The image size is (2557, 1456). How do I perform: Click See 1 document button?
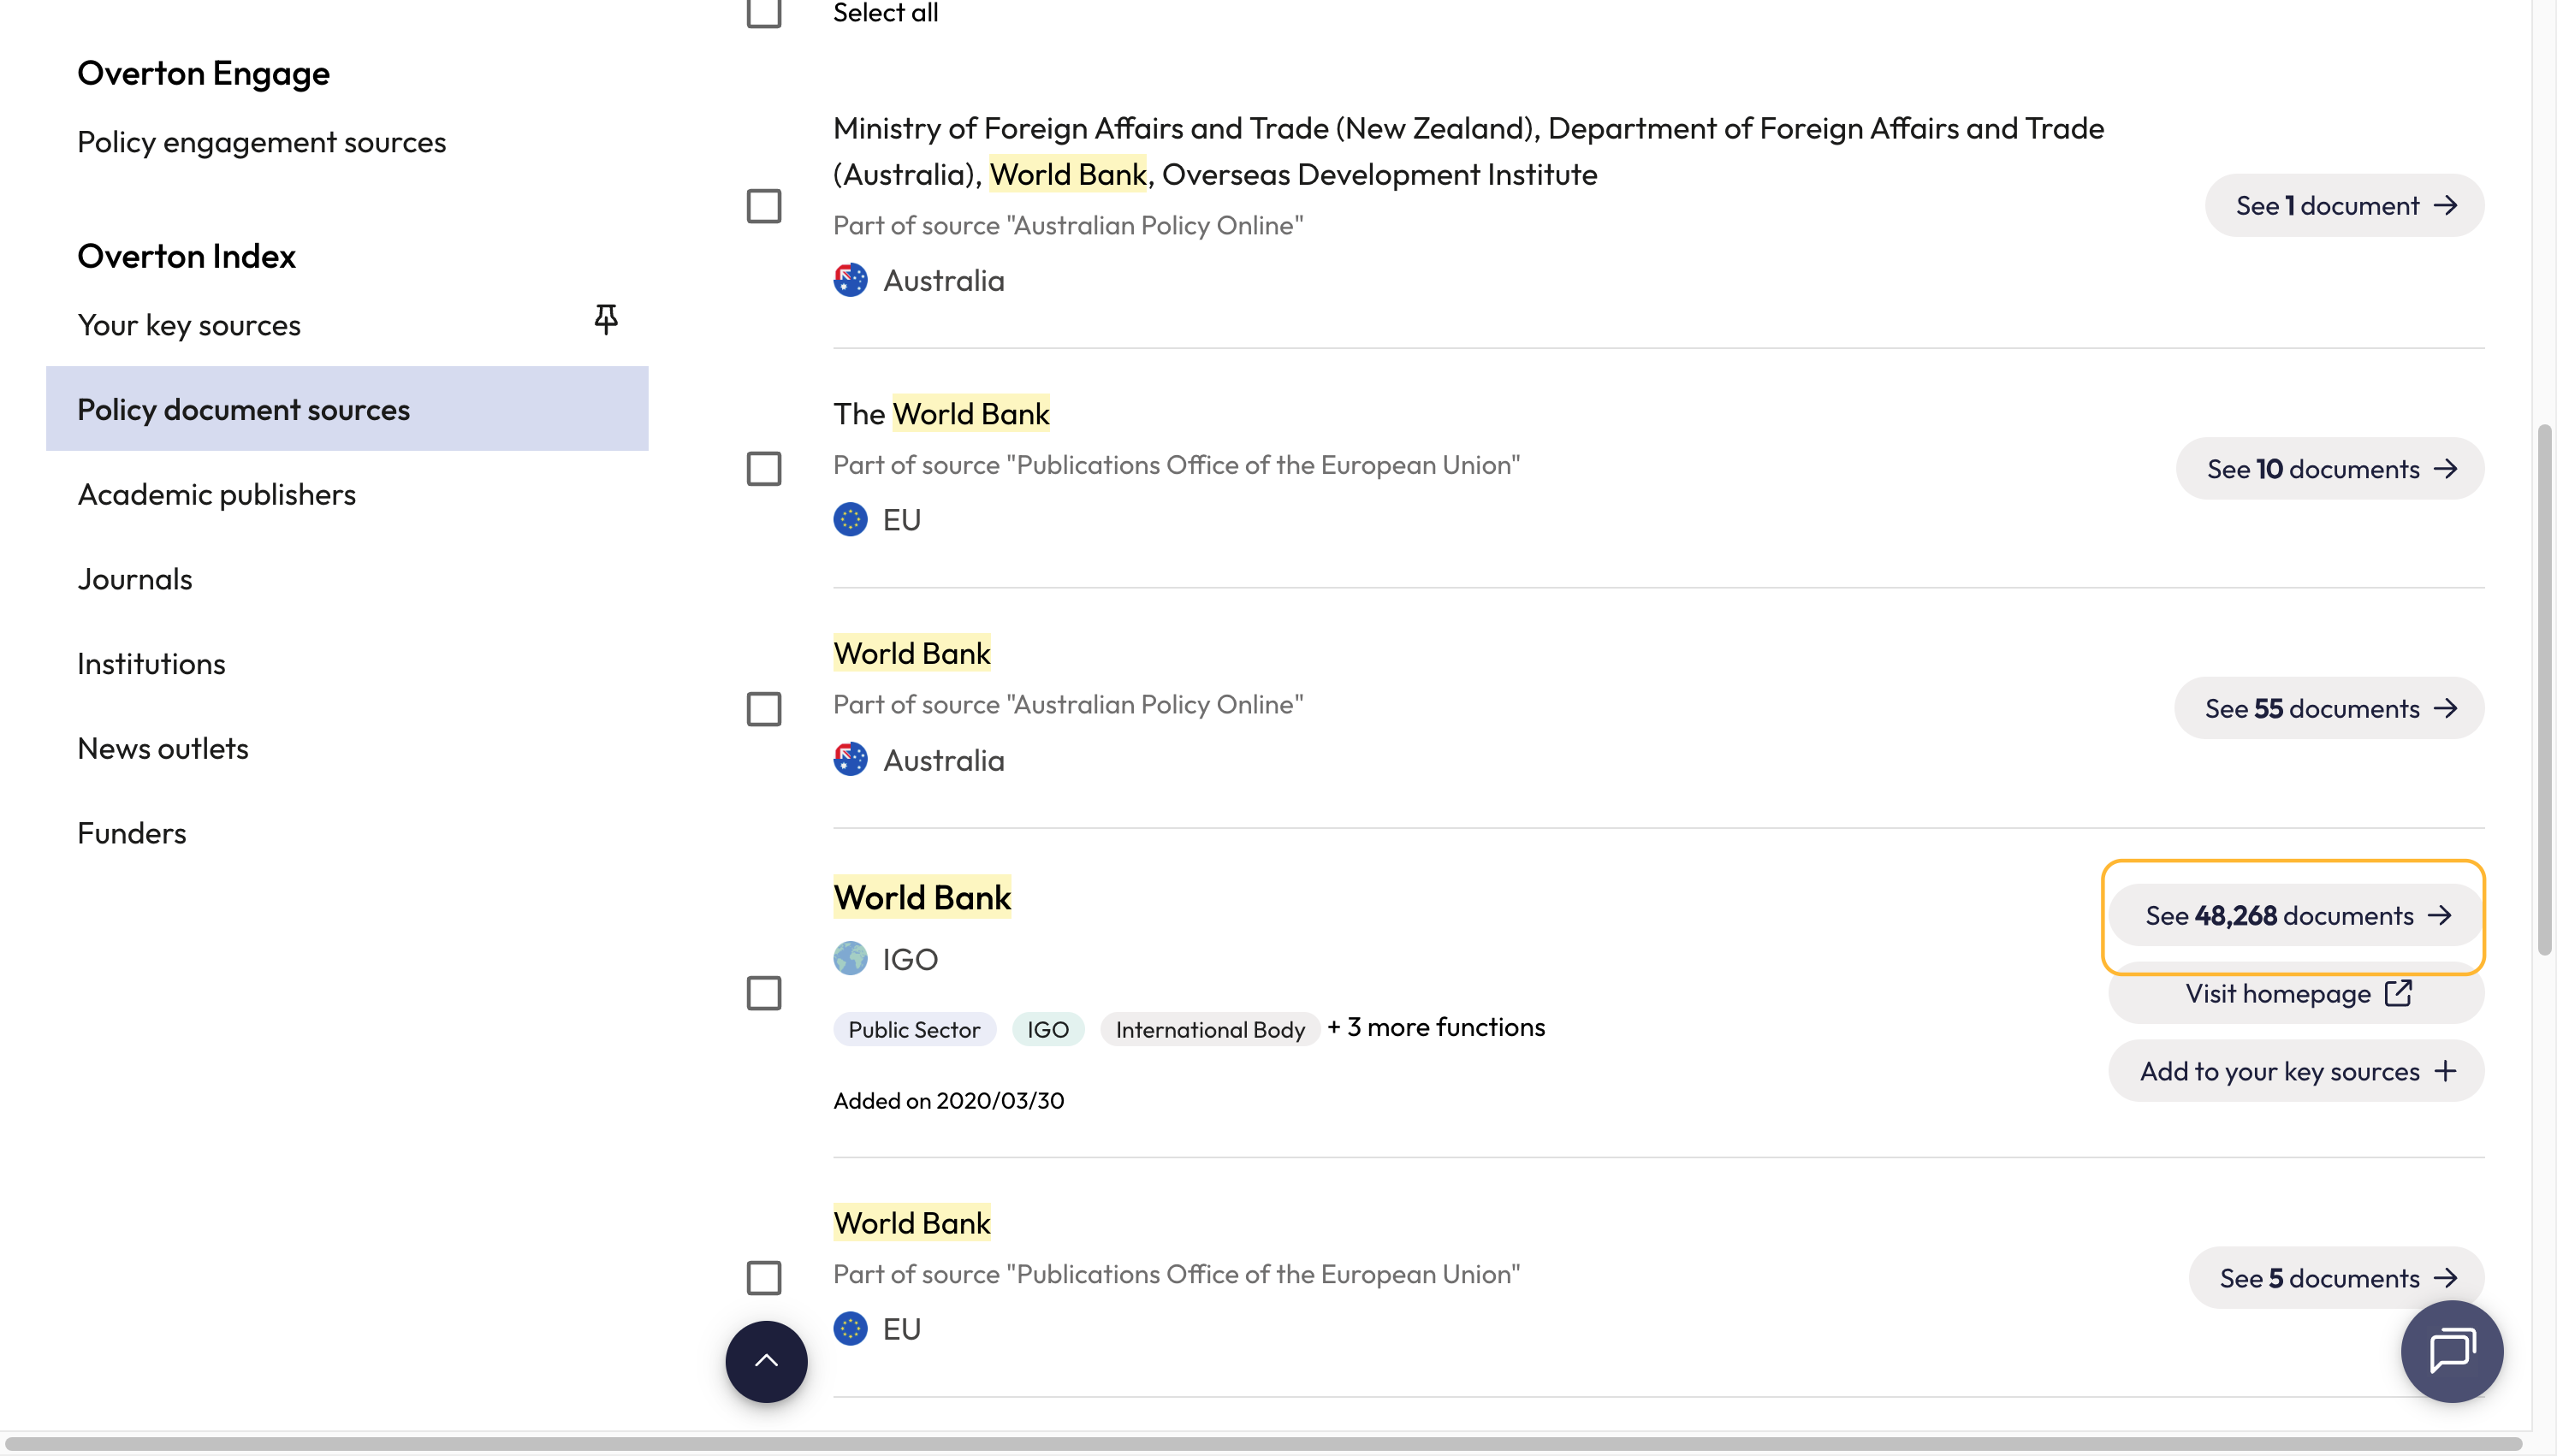click(2344, 206)
